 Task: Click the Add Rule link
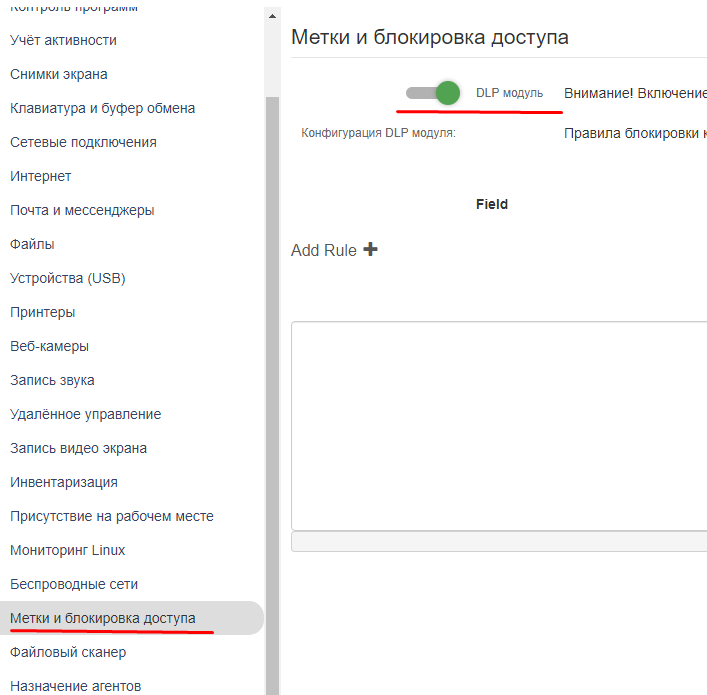point(324,251)
